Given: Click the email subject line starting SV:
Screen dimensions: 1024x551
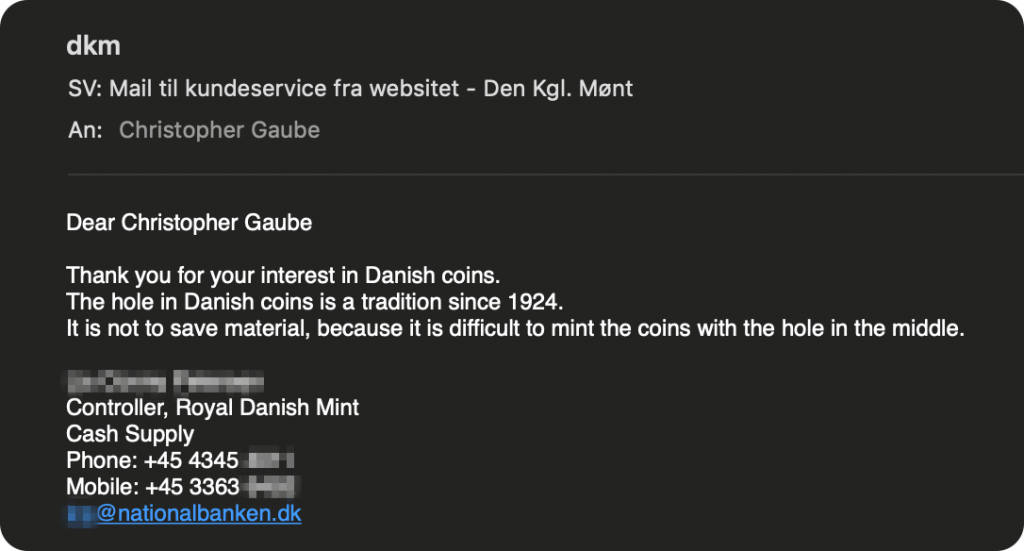Looking at the screenshot, I should (351, 88).
